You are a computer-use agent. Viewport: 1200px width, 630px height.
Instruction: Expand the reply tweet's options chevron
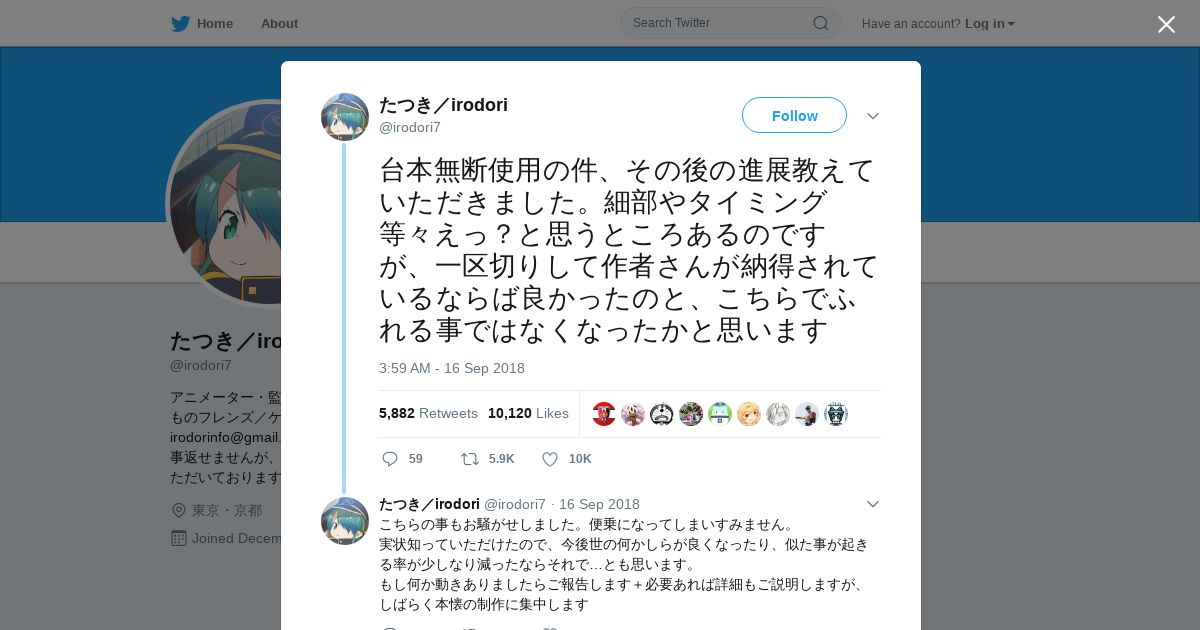pyautogui.click(x=872, y=504)
